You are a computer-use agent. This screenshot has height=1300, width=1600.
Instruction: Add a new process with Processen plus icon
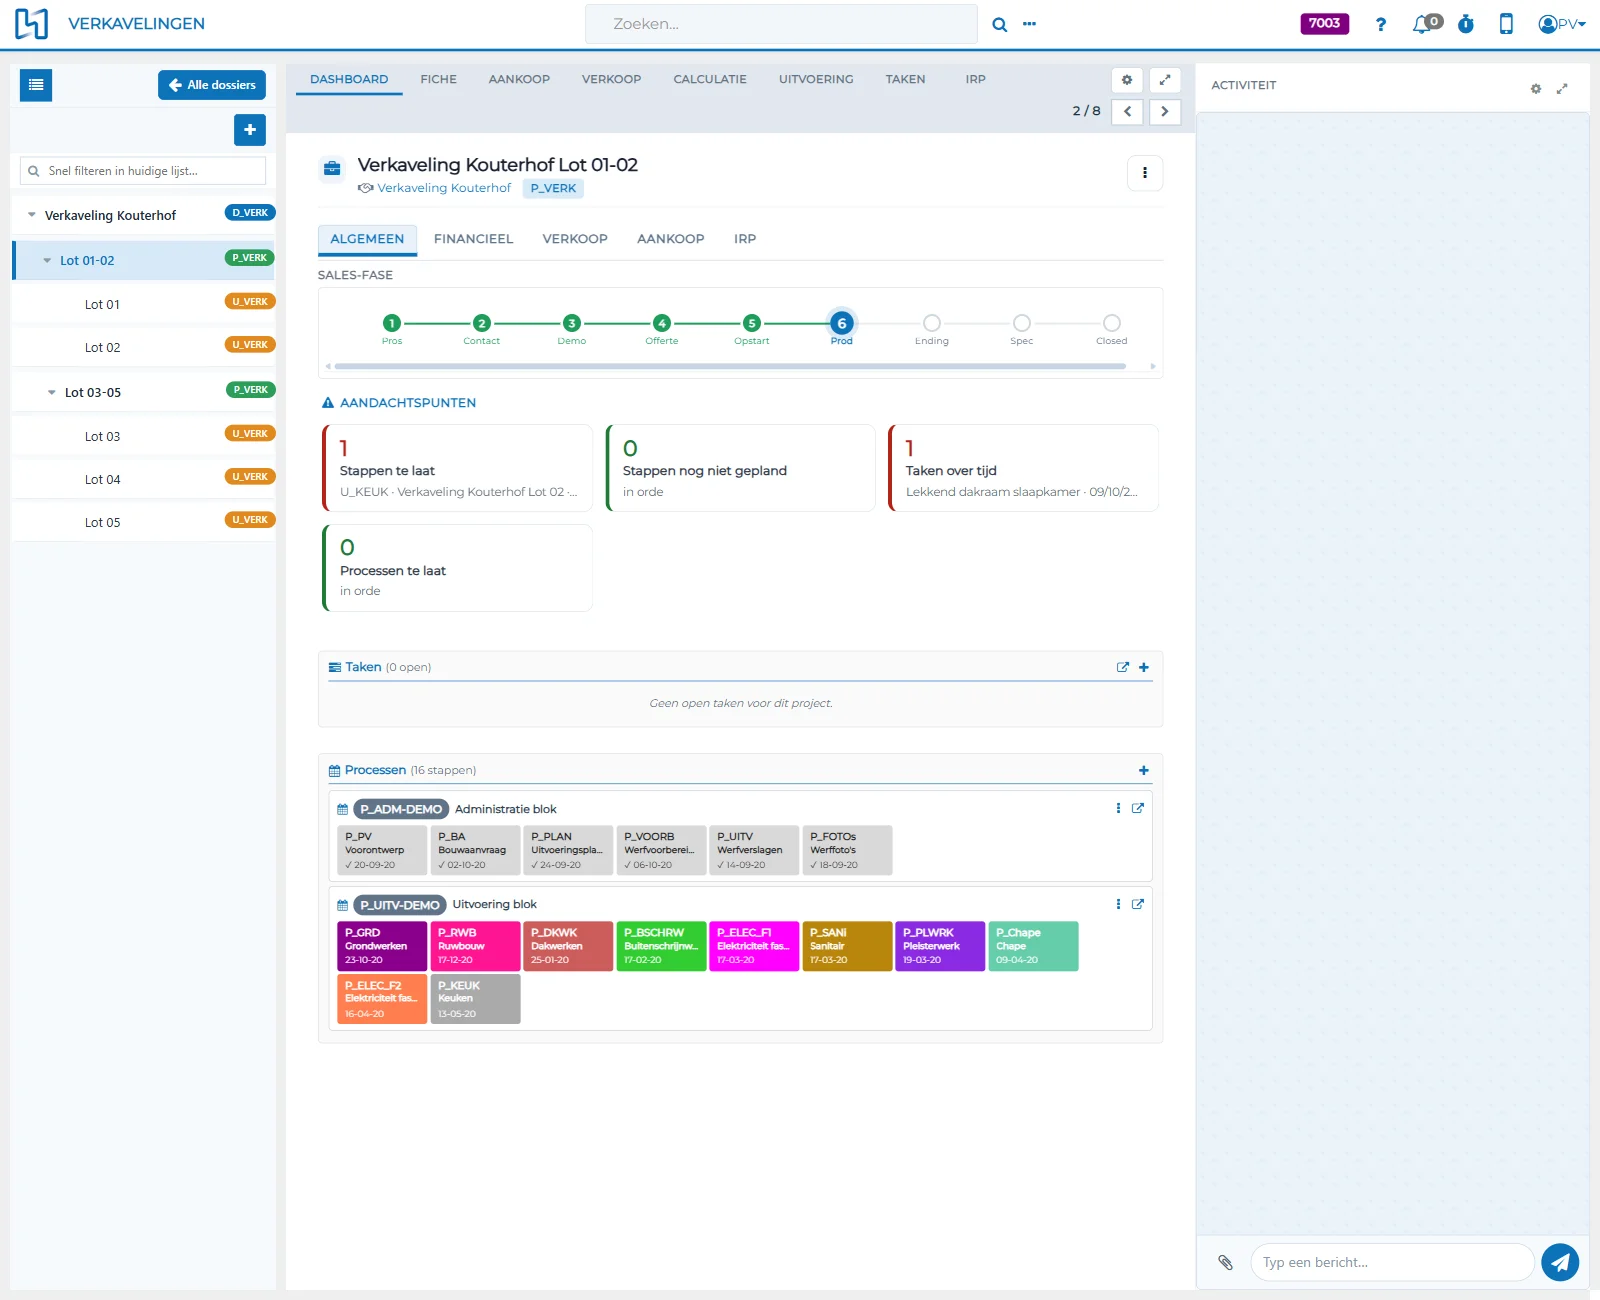(x=1144, y=770)
